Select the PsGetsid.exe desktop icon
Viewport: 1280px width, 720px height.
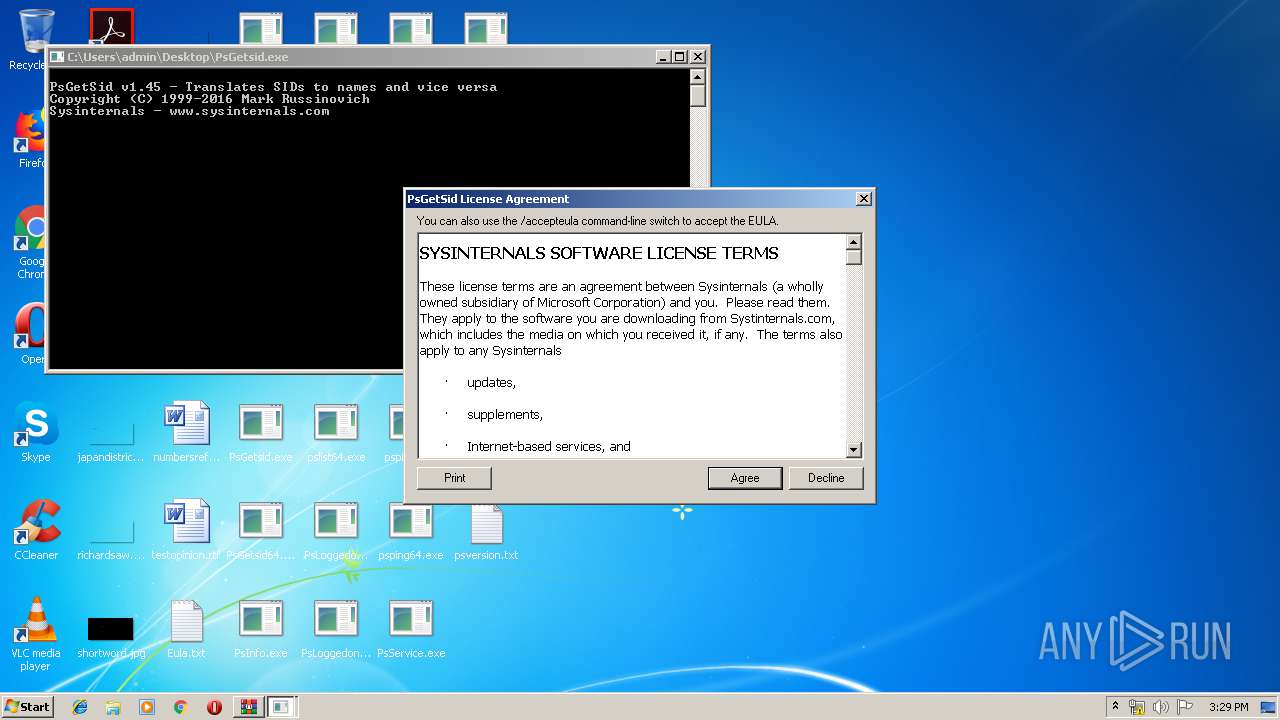click(261, 433)
